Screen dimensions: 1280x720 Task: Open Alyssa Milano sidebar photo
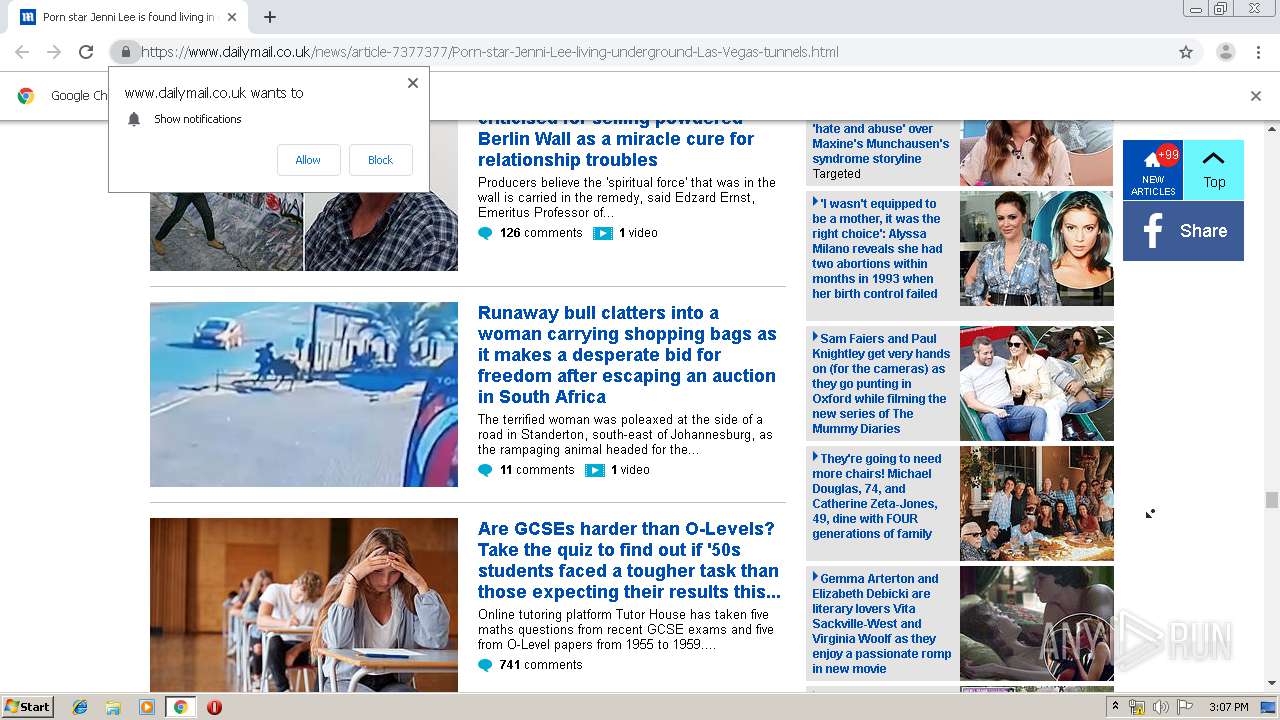click(x=1036, y=248)
